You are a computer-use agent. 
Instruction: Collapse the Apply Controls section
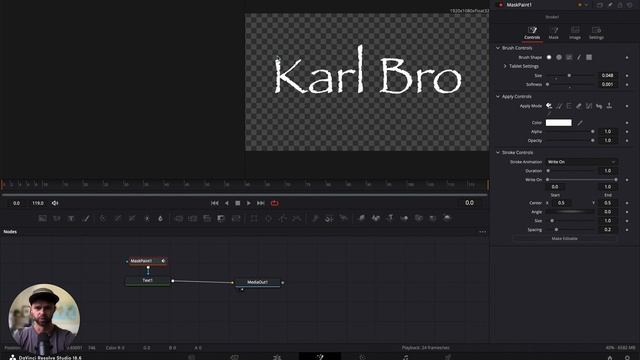tap(498, 97)
